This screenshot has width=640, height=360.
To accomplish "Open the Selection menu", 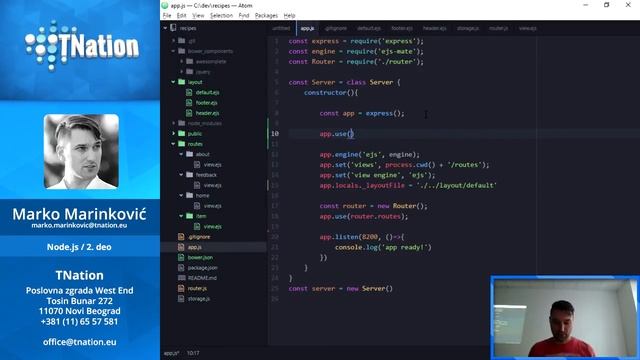I will 221,16.
